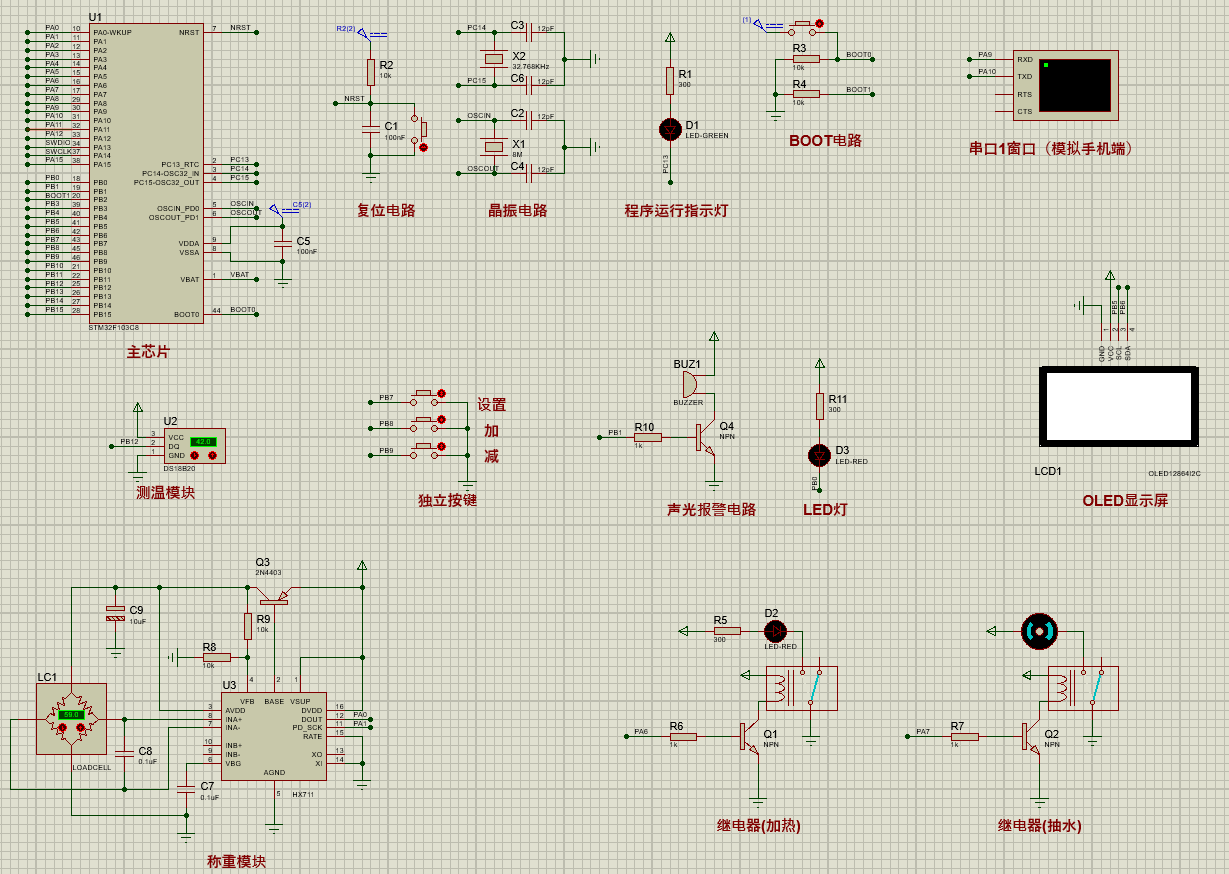Toggle the BOOT circuit switch latch dot
1229x874 pixels.
click(x=820, y=23)
